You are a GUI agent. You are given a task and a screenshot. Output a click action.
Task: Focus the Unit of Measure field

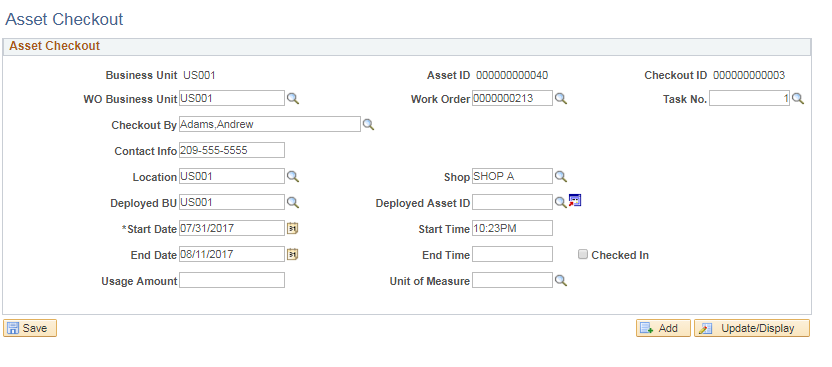point(513,280)
